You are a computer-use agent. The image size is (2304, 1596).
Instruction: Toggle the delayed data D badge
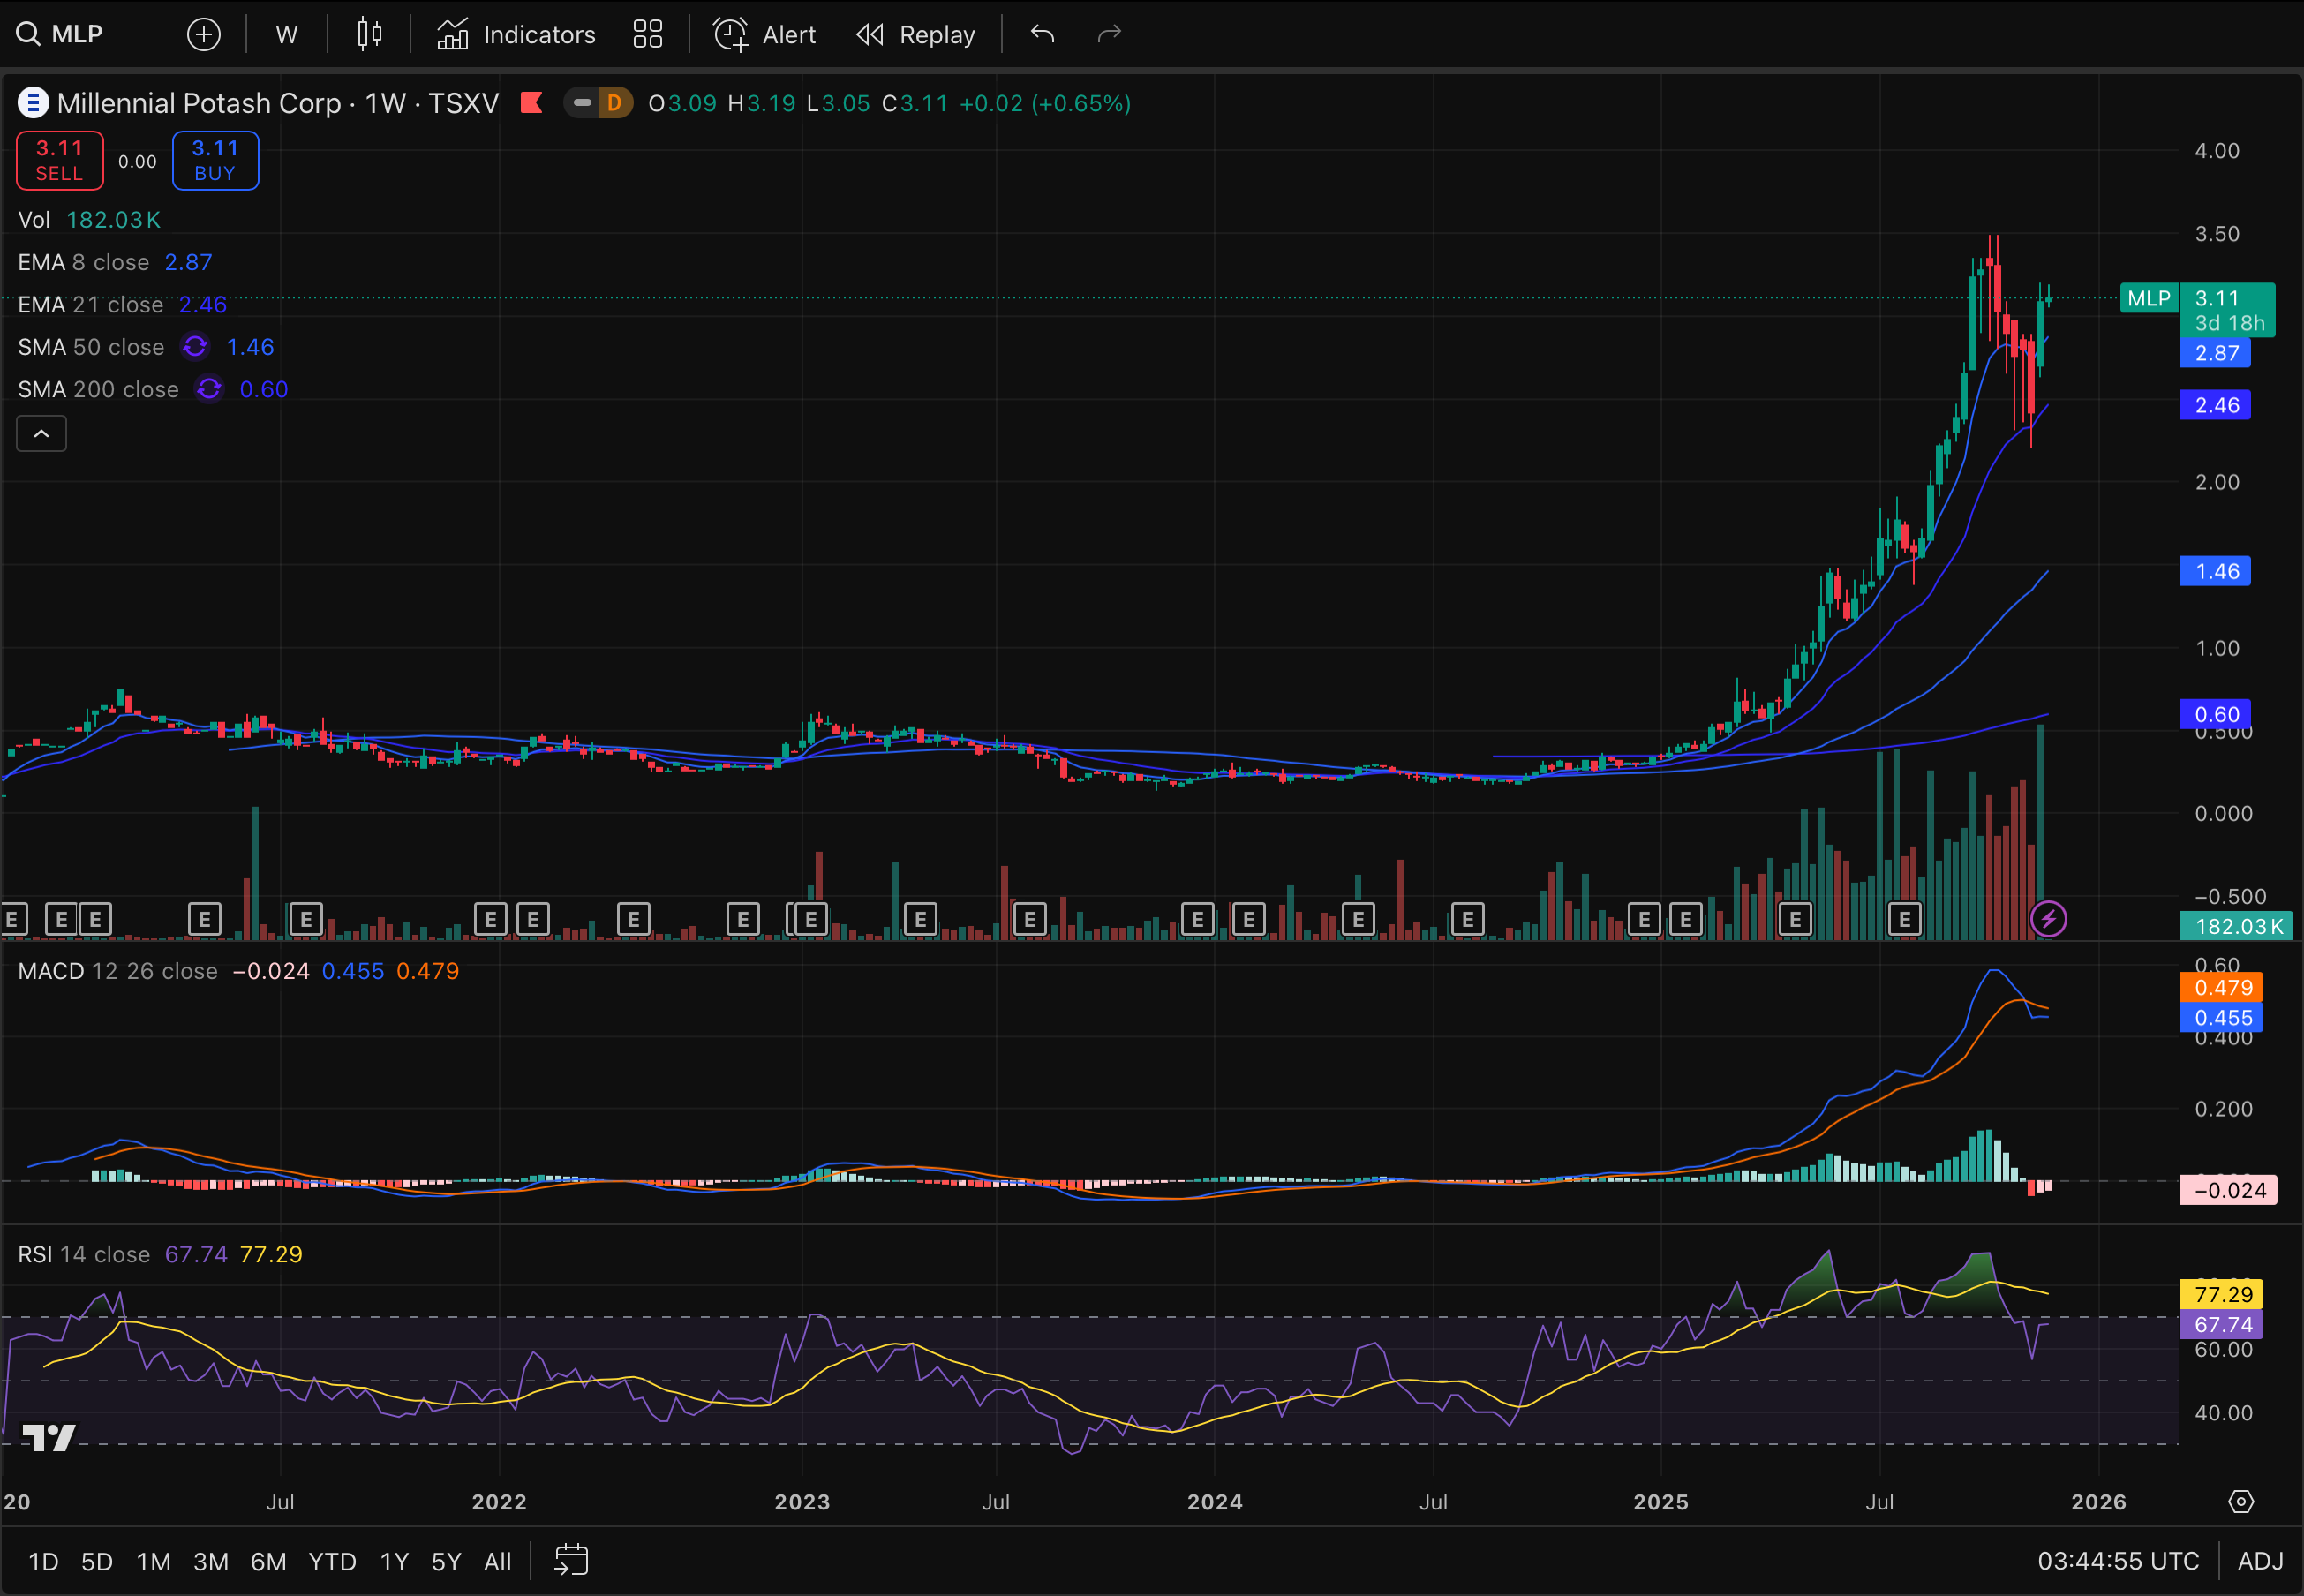coord(614,103)
